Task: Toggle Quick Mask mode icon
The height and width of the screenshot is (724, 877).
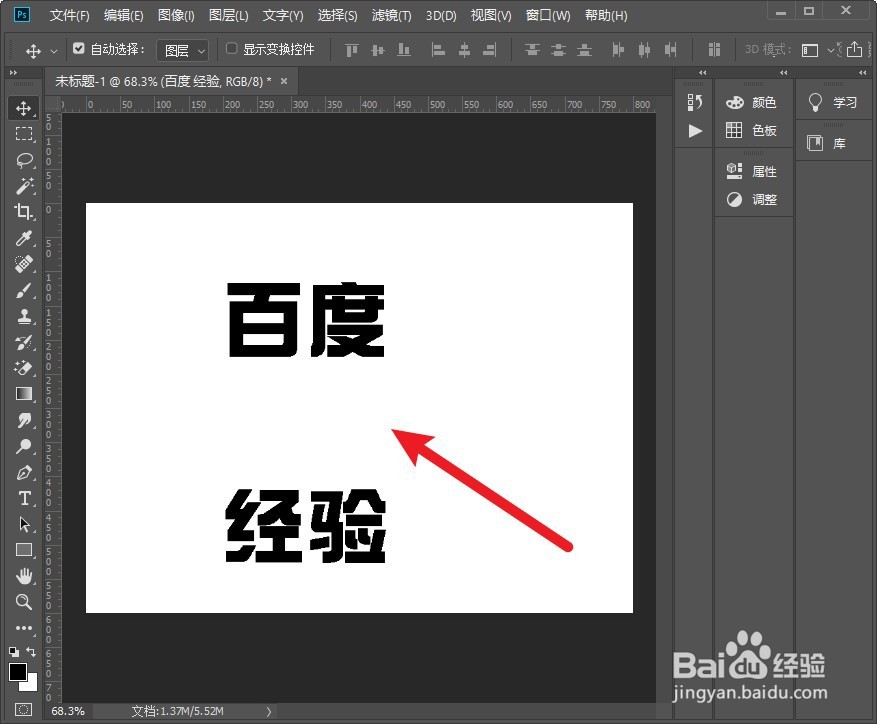Action: tap(23, 710)
